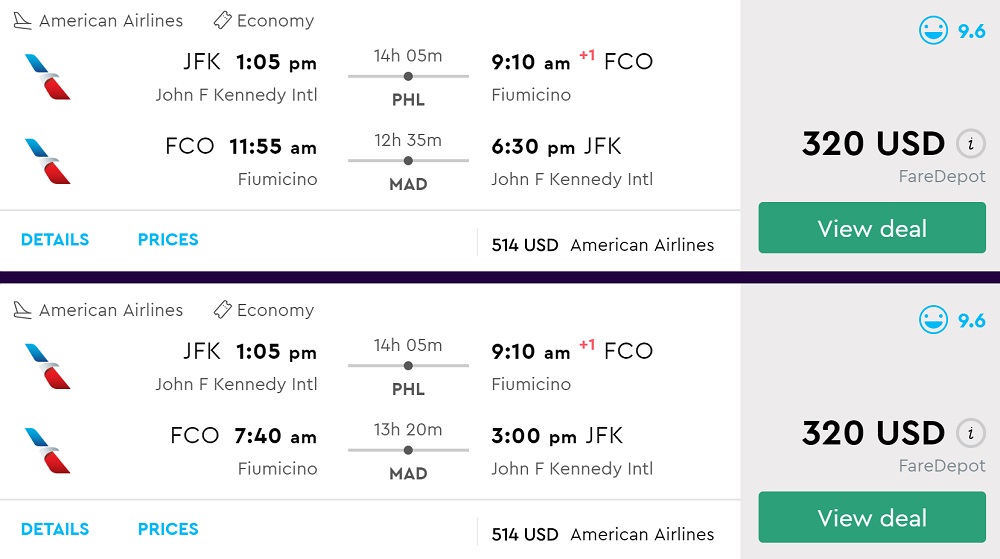This screenshot has width=1000, height=559.
Task: Click the American Airlines logo beside the FCO 7:40 am flight
Action: (48, 450)
